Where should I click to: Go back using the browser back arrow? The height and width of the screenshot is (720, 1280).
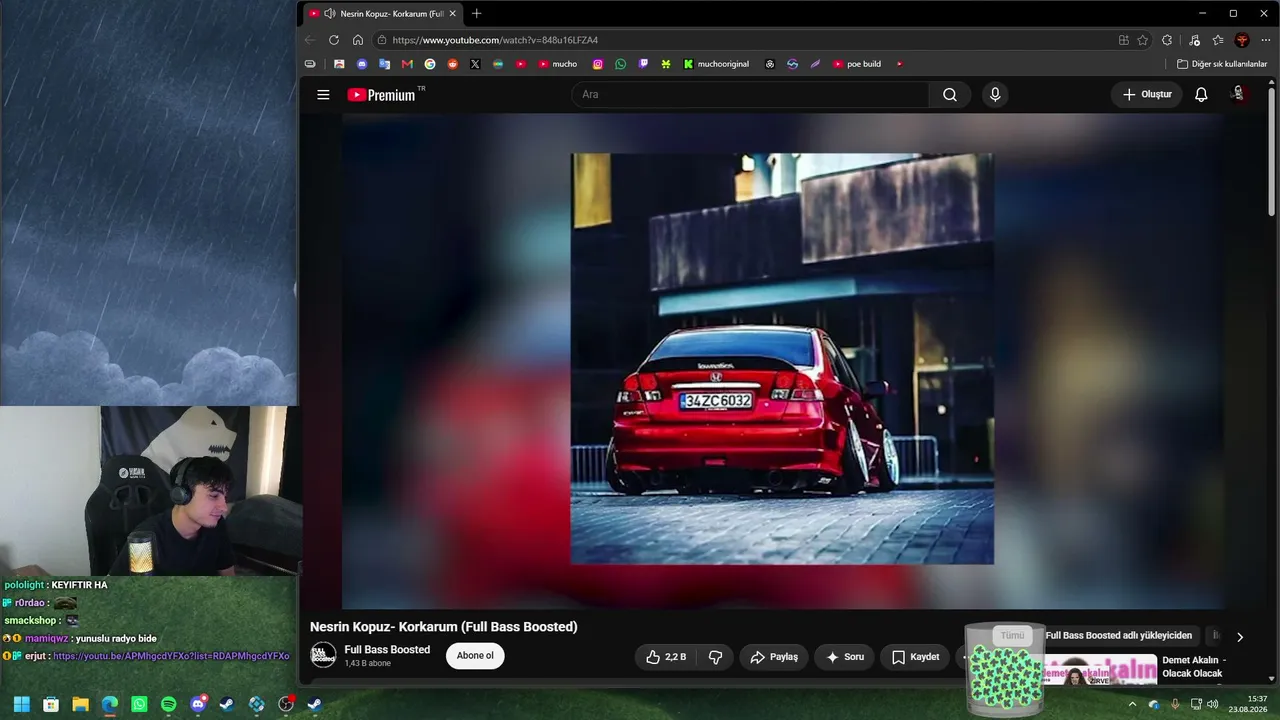coord(309,40)
